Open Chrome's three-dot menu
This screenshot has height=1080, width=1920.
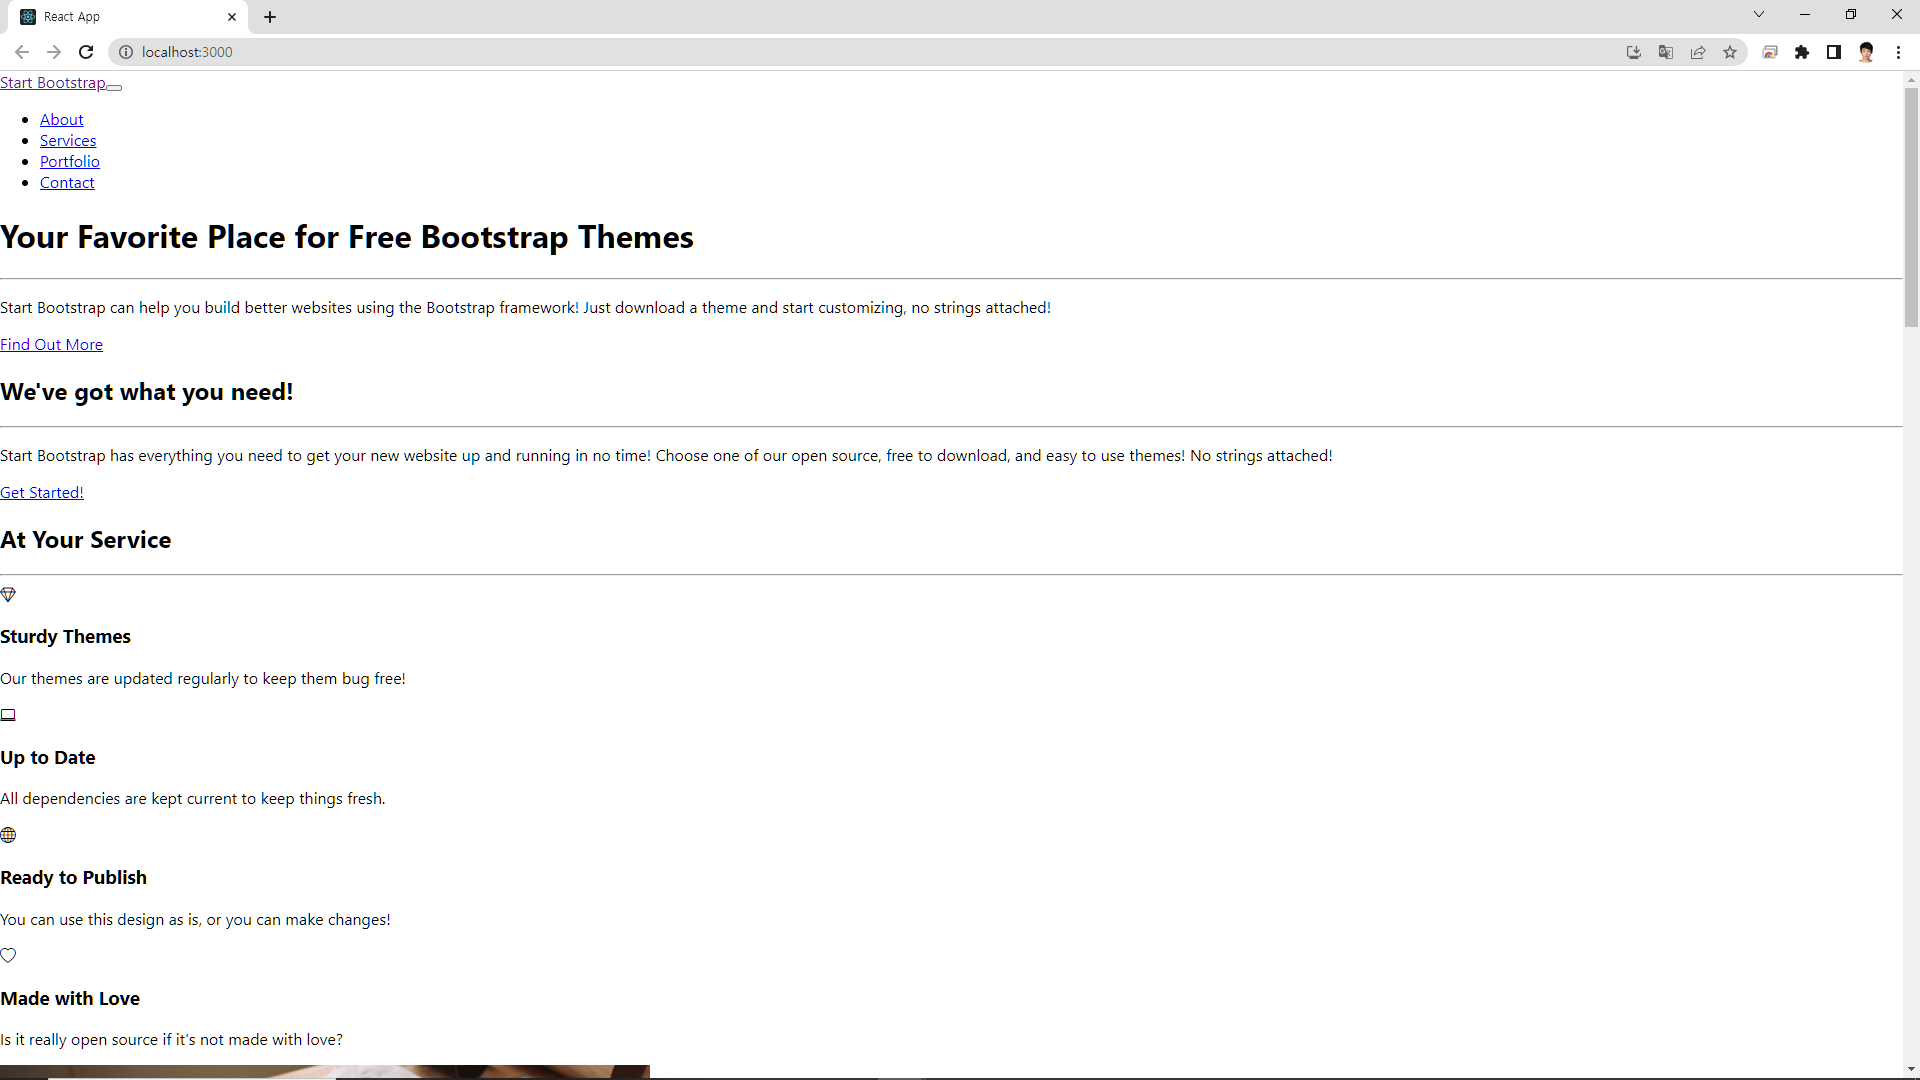[x=1898, y=52]
